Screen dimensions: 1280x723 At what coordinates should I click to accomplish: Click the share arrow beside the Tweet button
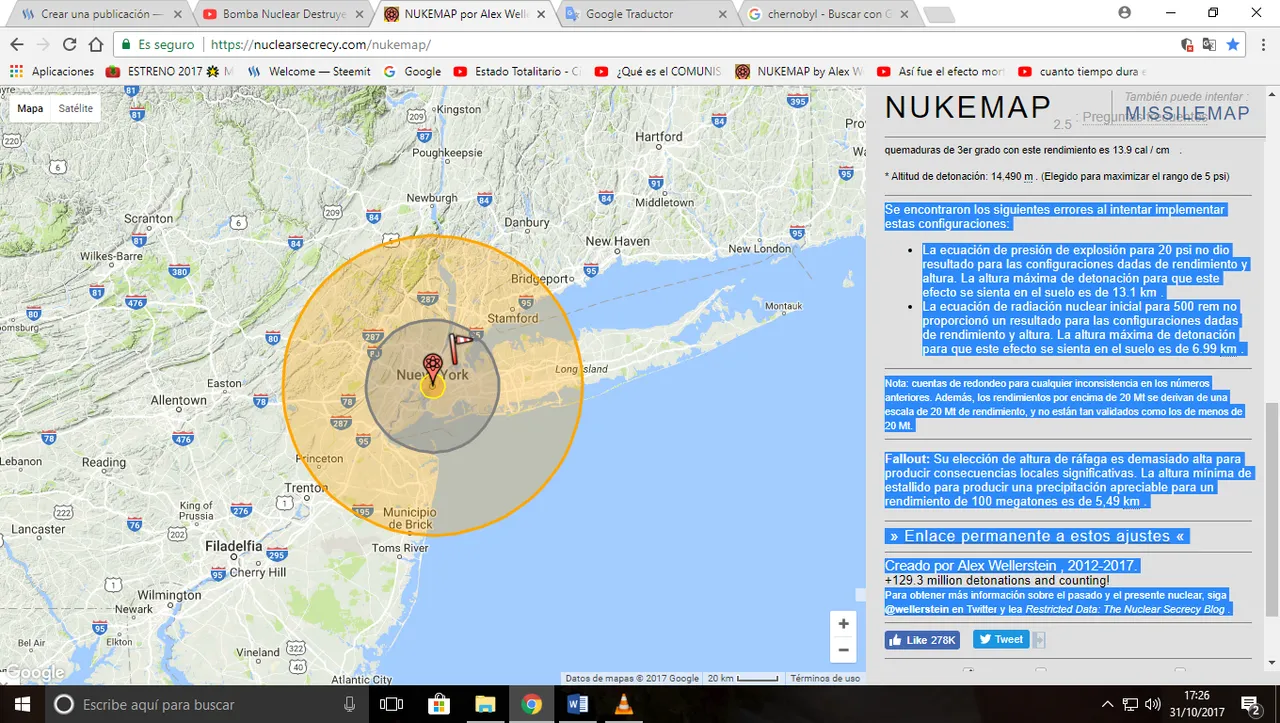point(1039,640)
